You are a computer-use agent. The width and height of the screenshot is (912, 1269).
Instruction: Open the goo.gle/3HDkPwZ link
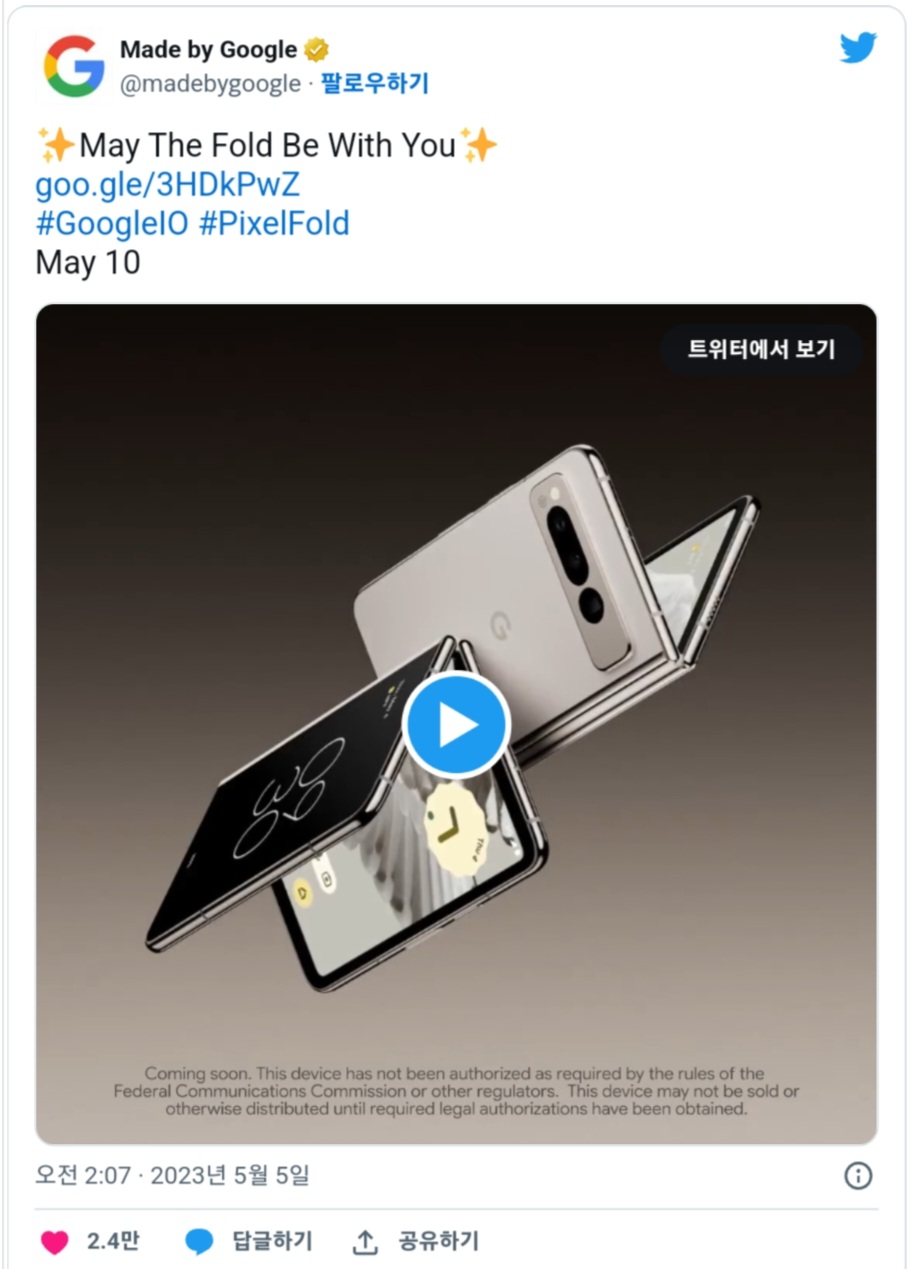(167, 185)
